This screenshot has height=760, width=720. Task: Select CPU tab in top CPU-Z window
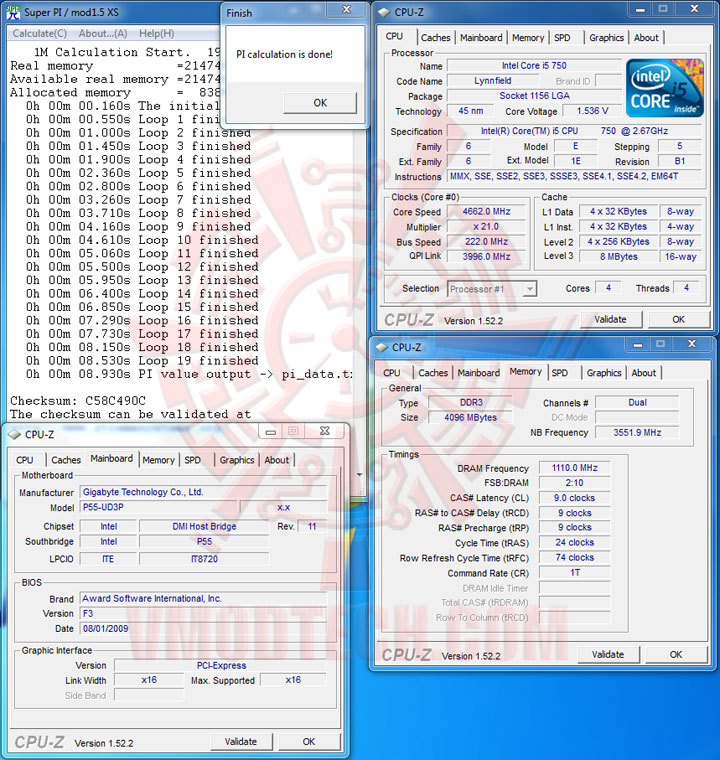[x=394, y=36]
